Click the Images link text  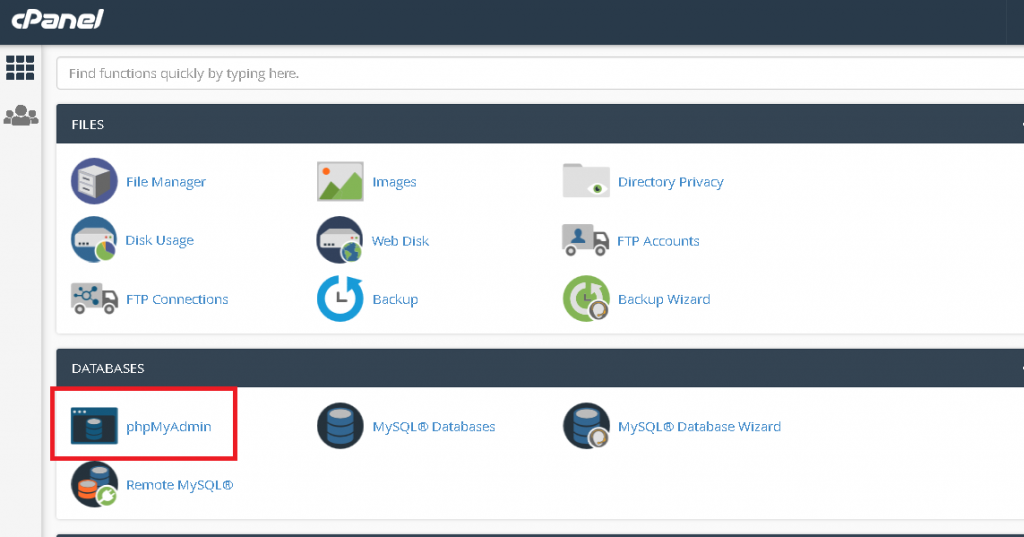(394, 182)
